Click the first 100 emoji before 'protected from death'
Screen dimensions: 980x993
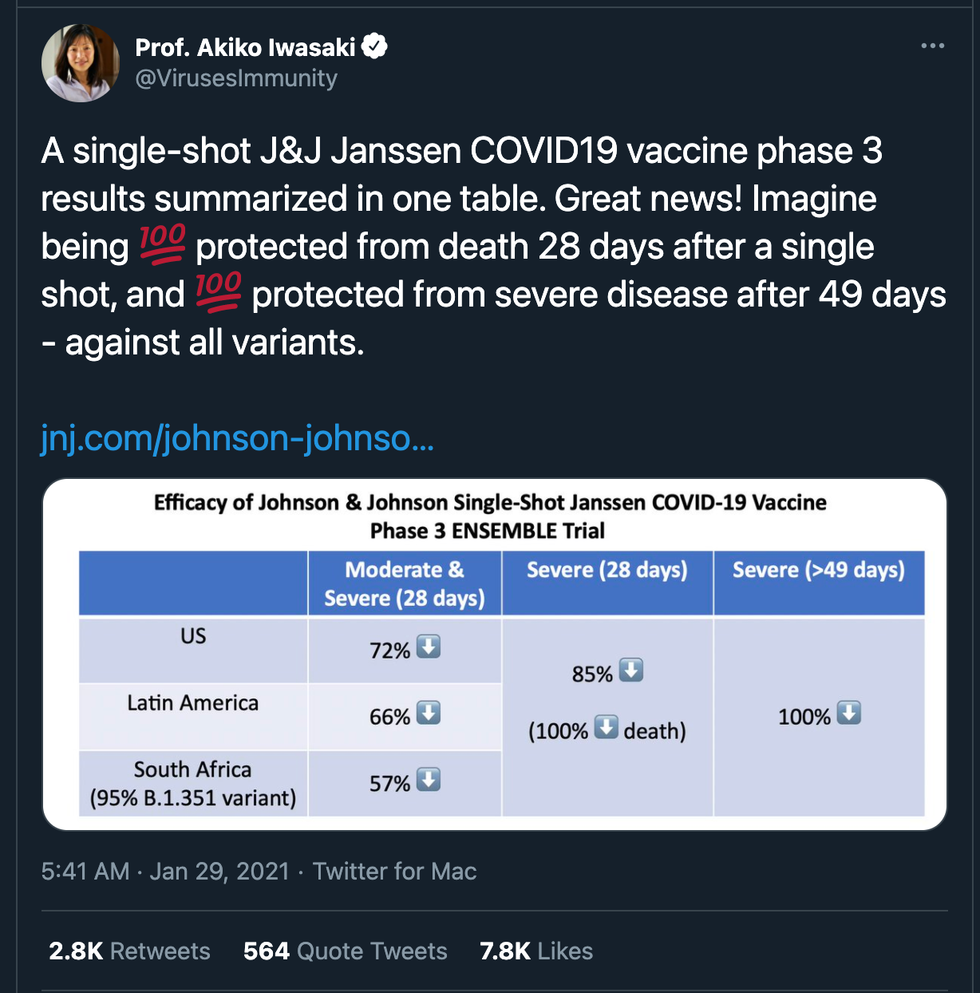pyautogui.click(x=160, y=246)
